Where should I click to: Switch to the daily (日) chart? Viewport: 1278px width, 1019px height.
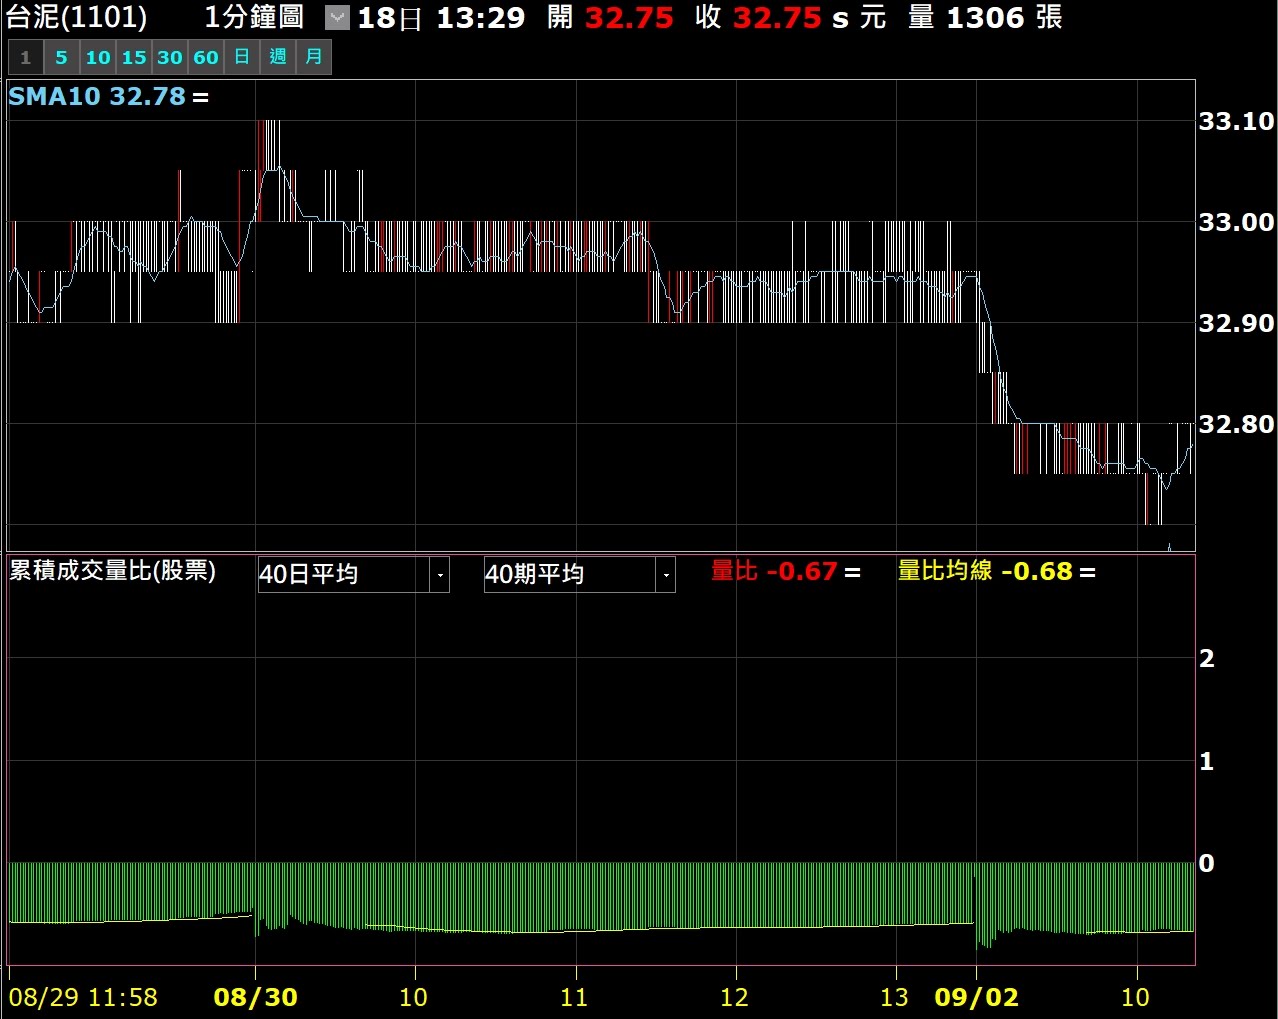tap(242, 58)
